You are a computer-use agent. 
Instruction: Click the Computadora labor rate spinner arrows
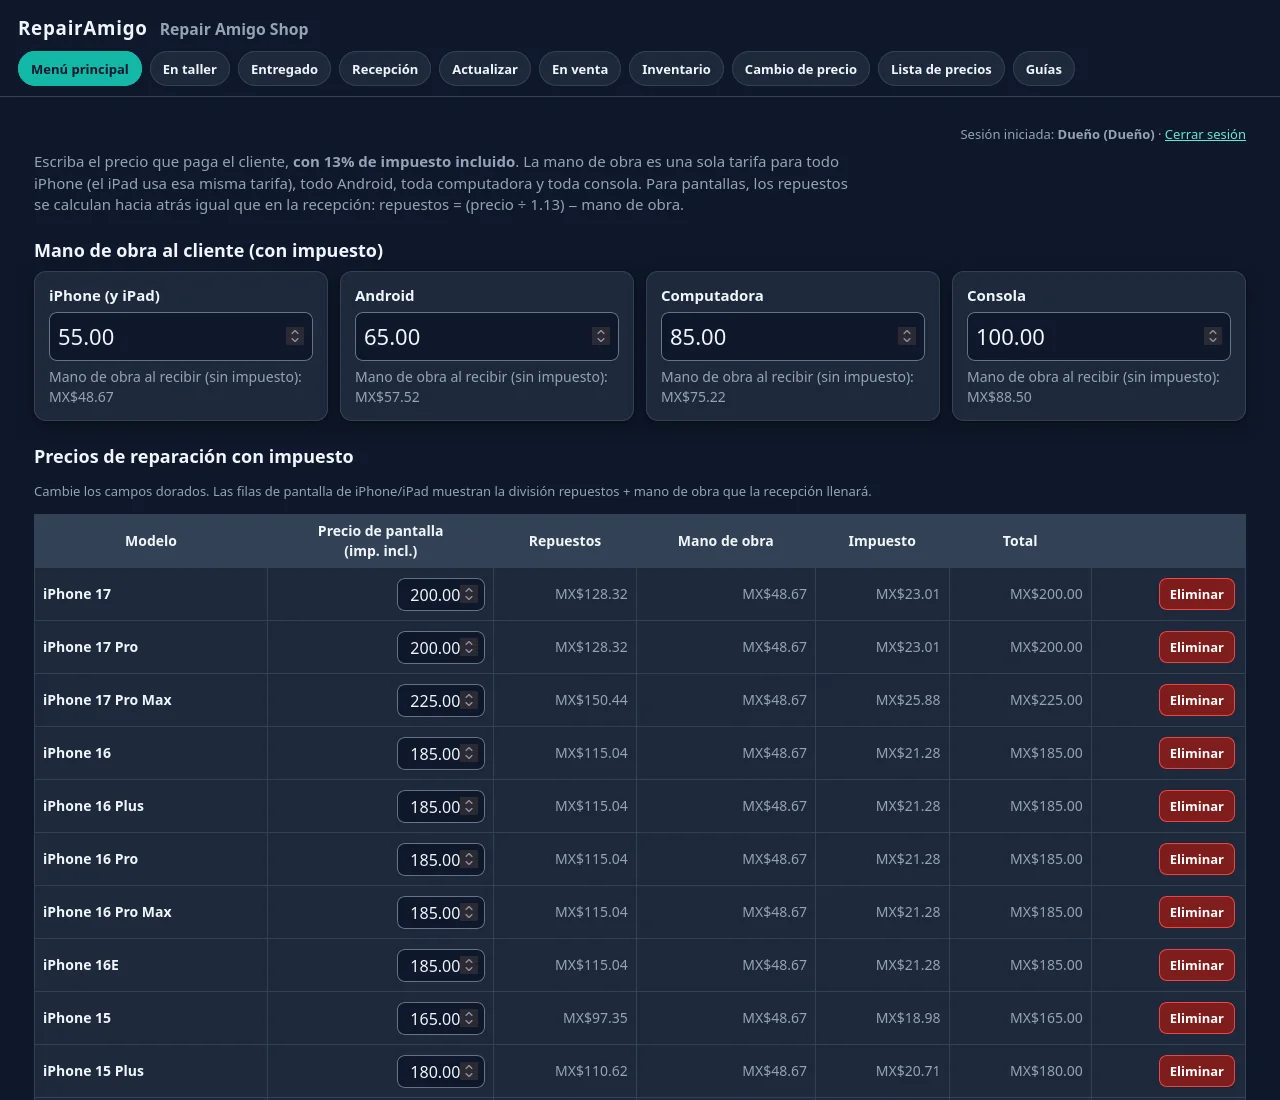click(x=907, y=336)
